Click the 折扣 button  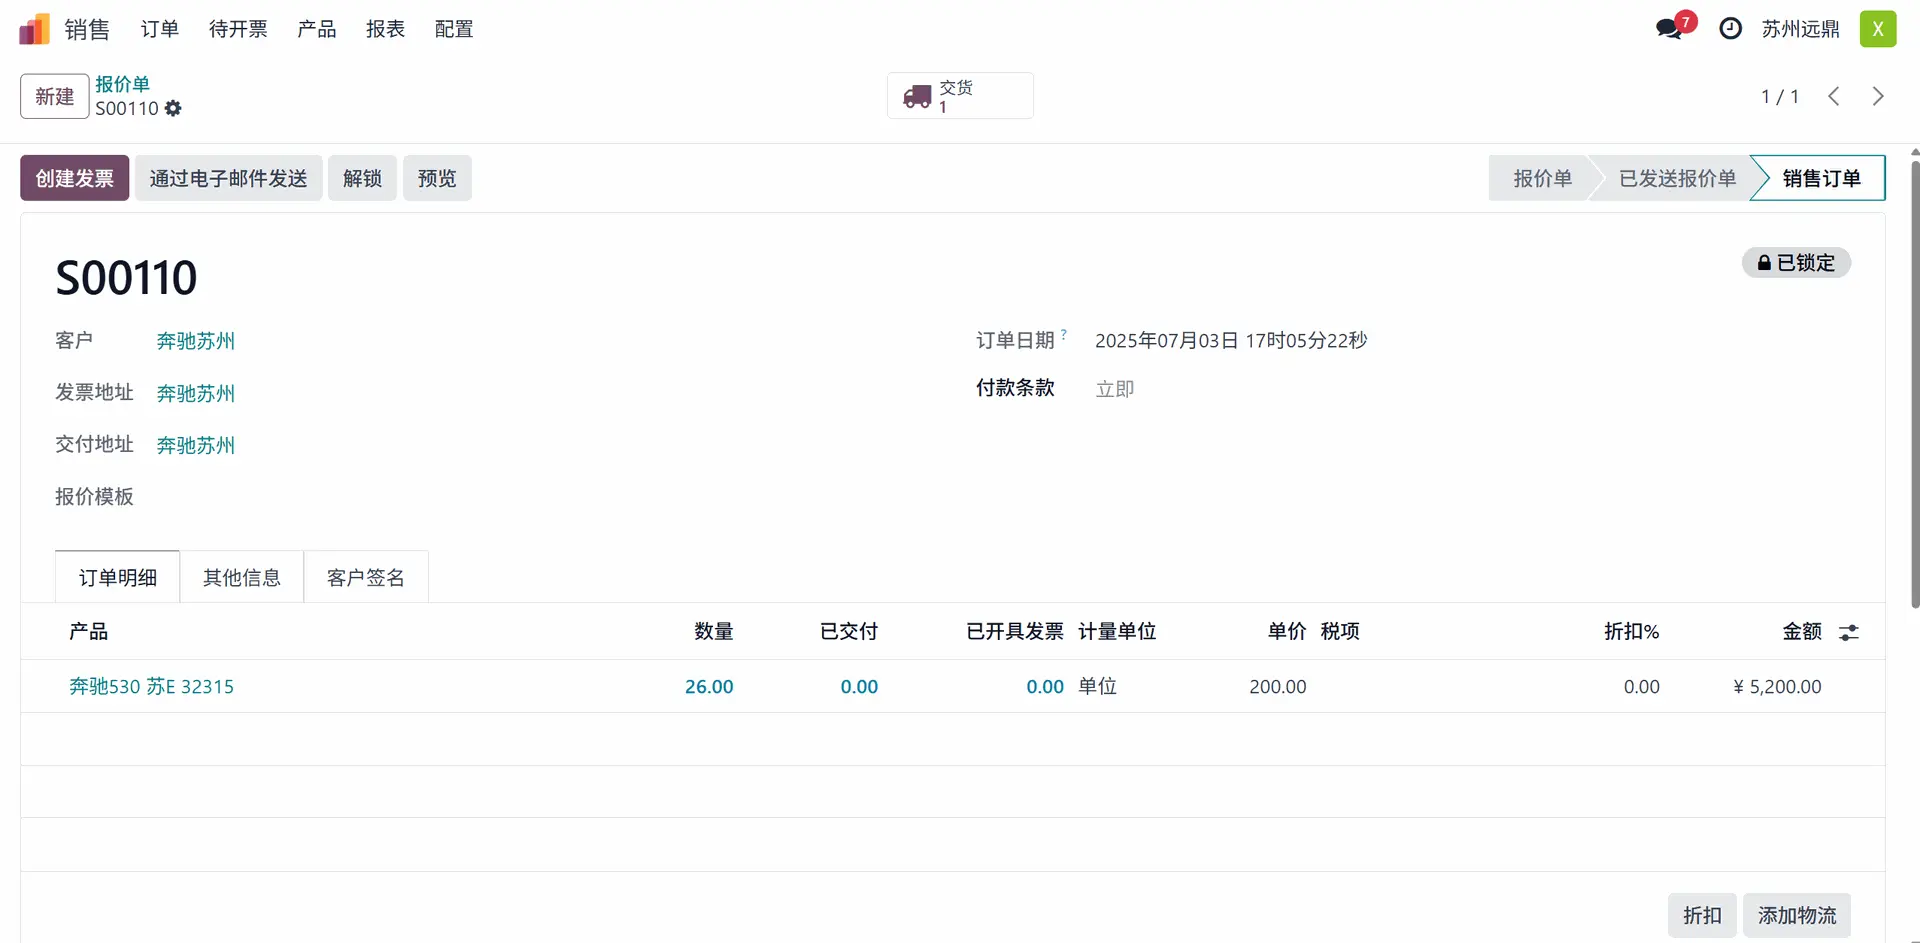(x=1702, y=915)
